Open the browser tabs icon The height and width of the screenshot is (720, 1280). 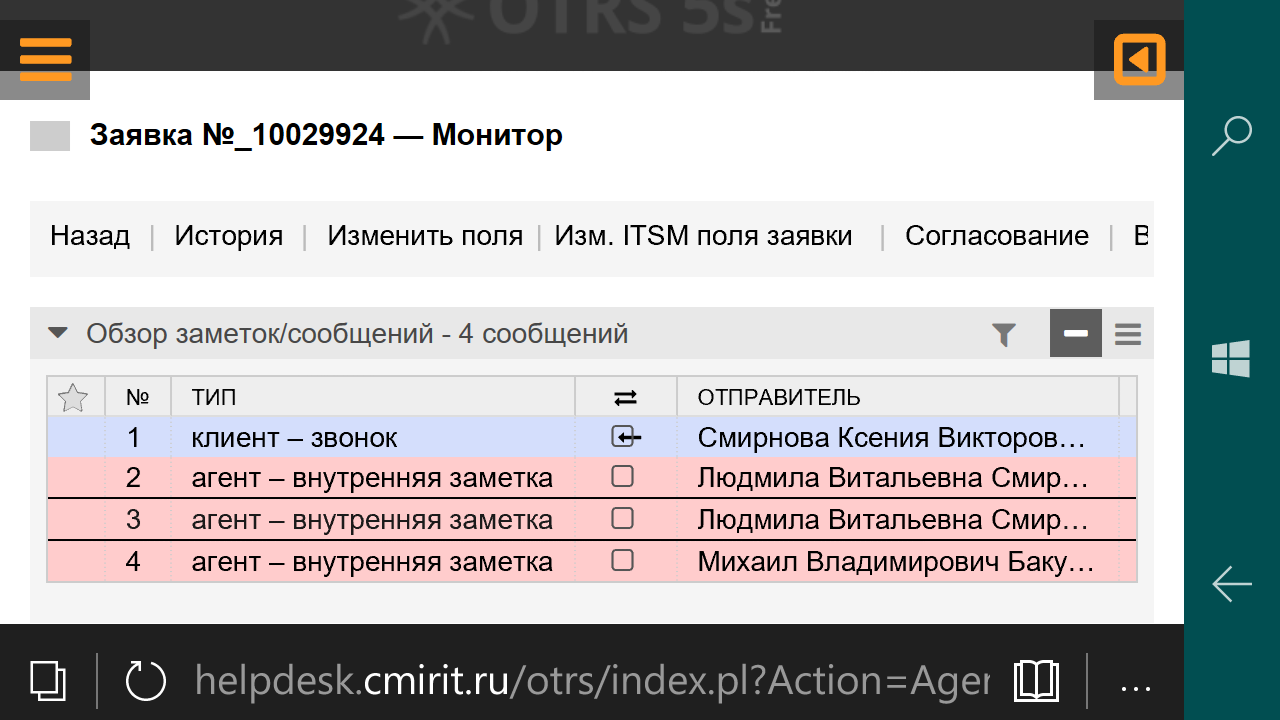(47, 681)
